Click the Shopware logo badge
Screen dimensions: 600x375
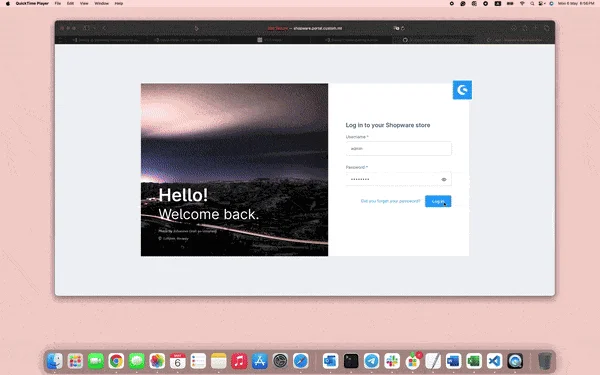pyautogui.click(x=462, y=90)
